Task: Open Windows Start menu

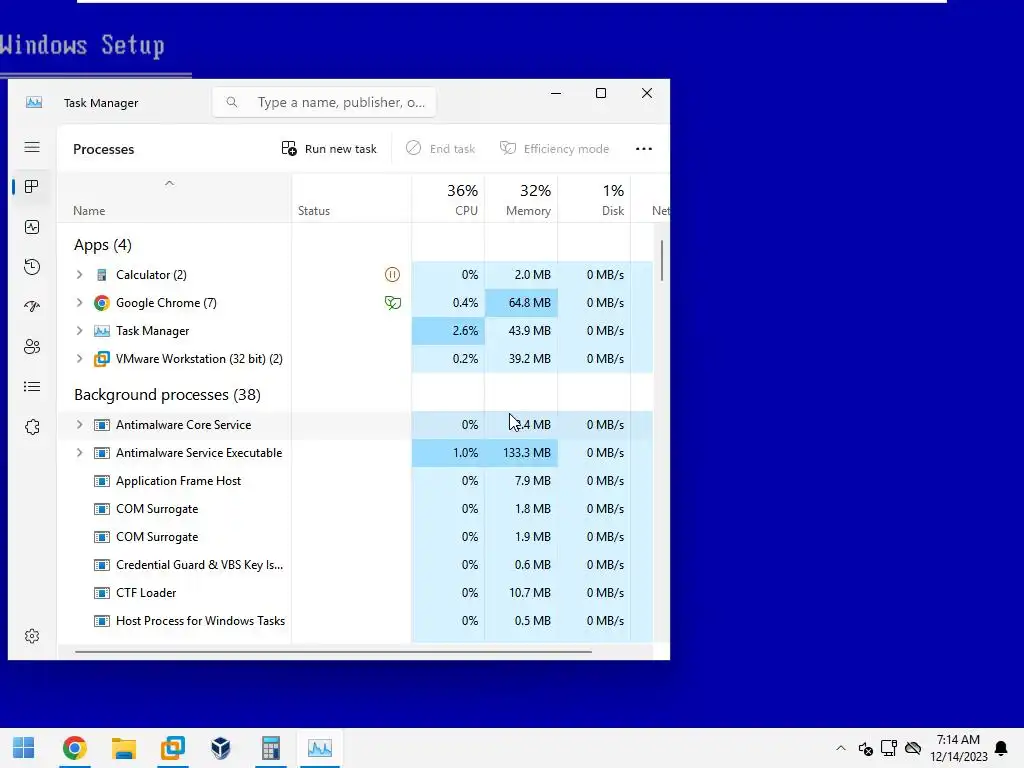Action: point(24,748)
